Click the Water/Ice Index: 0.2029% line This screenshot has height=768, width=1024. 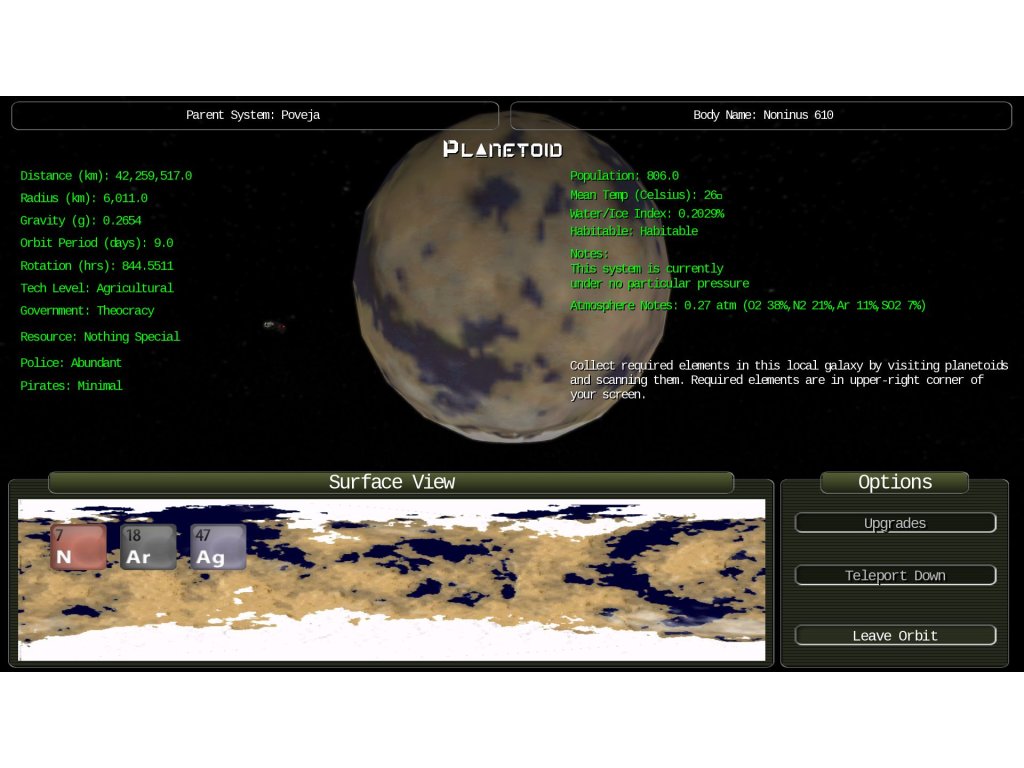click(x=647, y=214)
